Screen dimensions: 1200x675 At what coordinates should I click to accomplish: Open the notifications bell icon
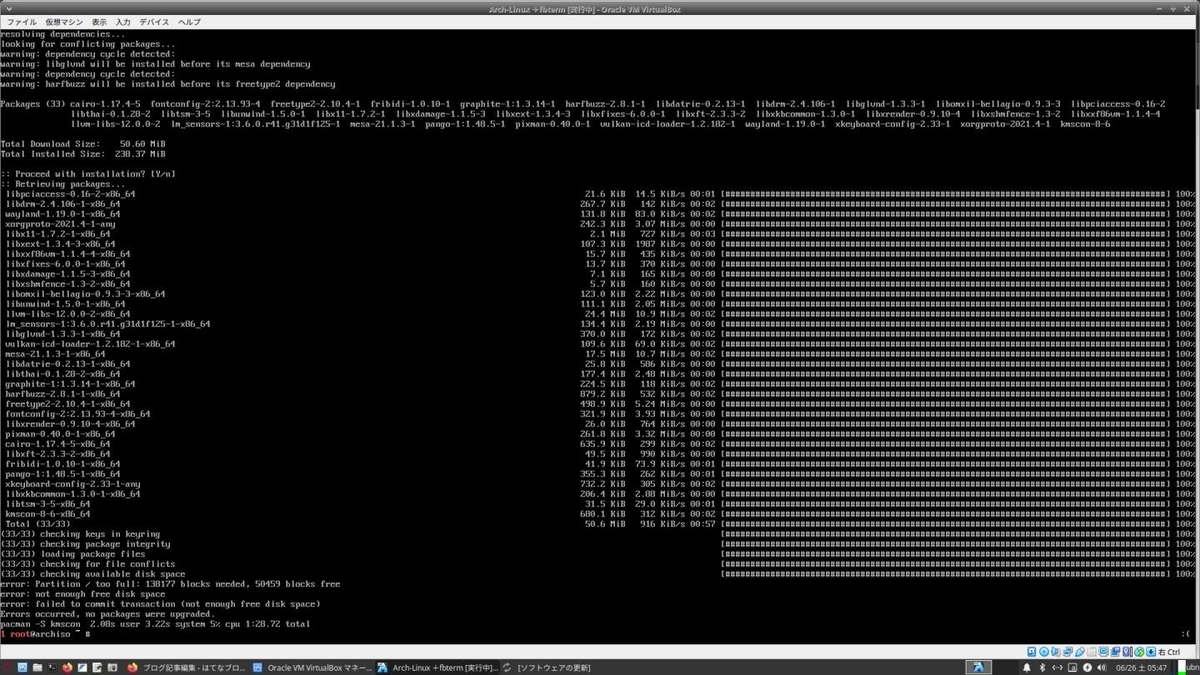click(1027, 667)
